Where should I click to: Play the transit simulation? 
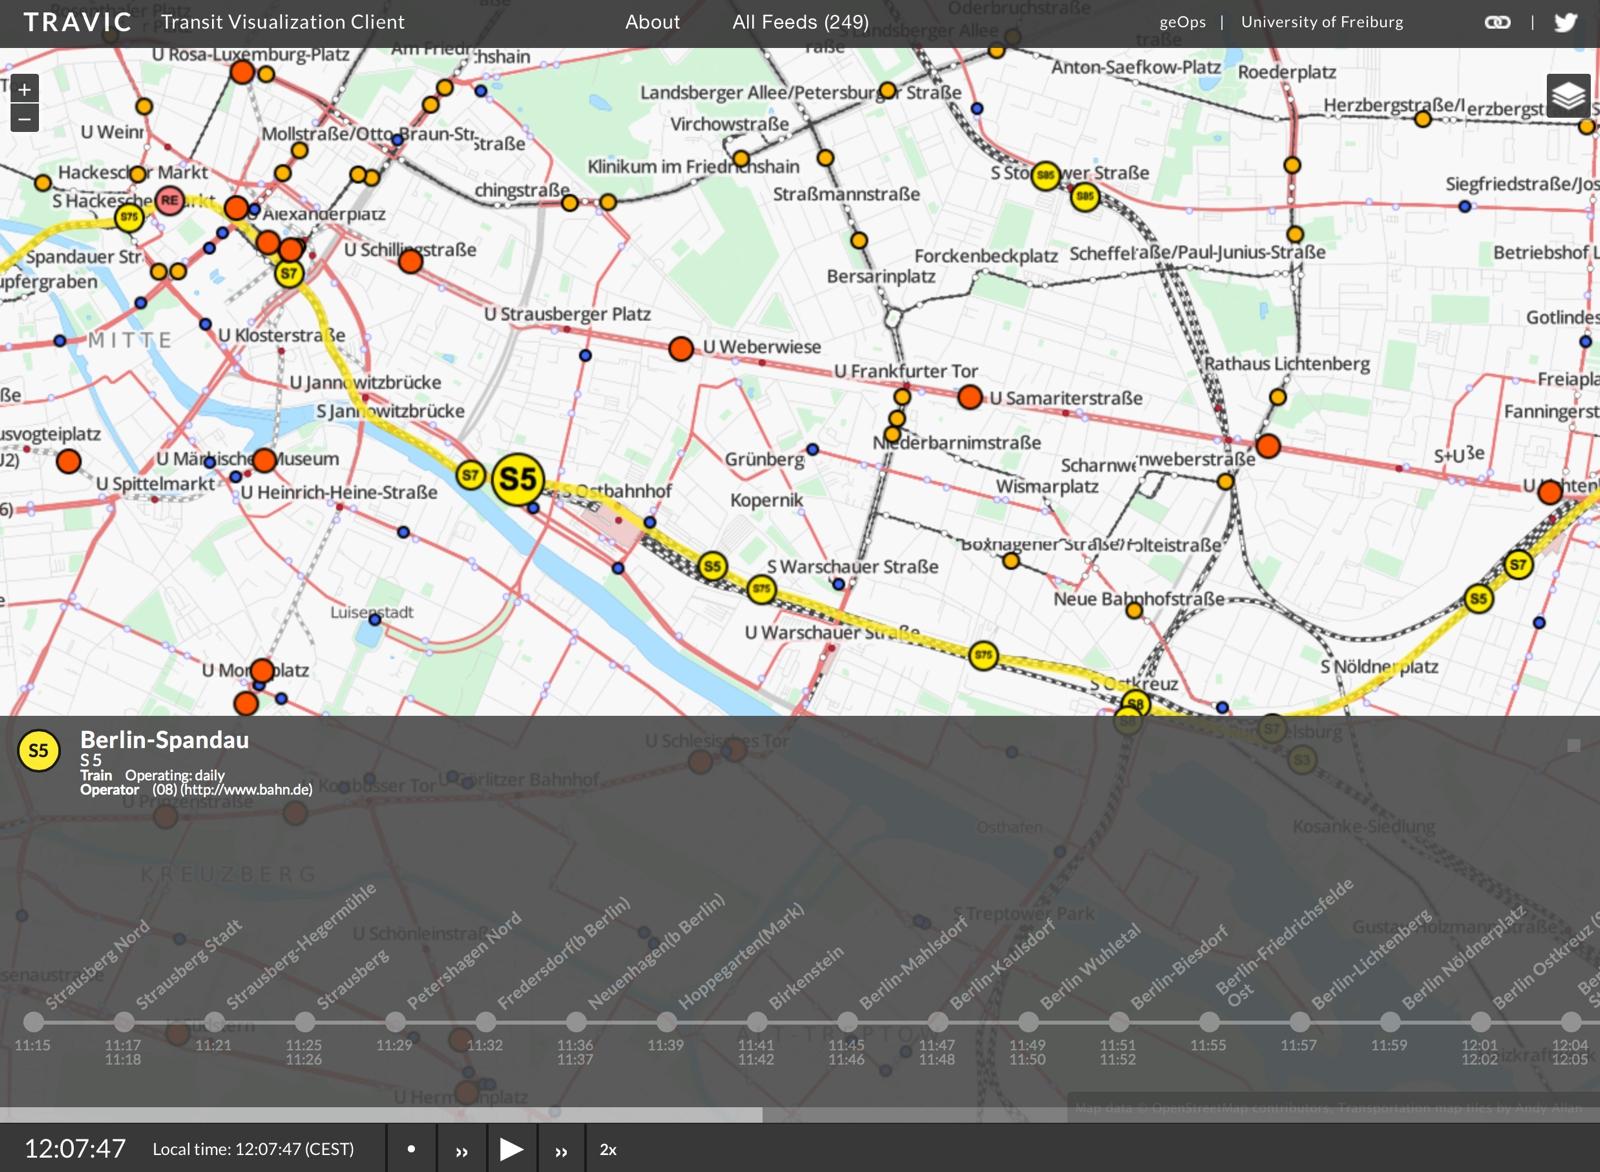coord(511,1149)
